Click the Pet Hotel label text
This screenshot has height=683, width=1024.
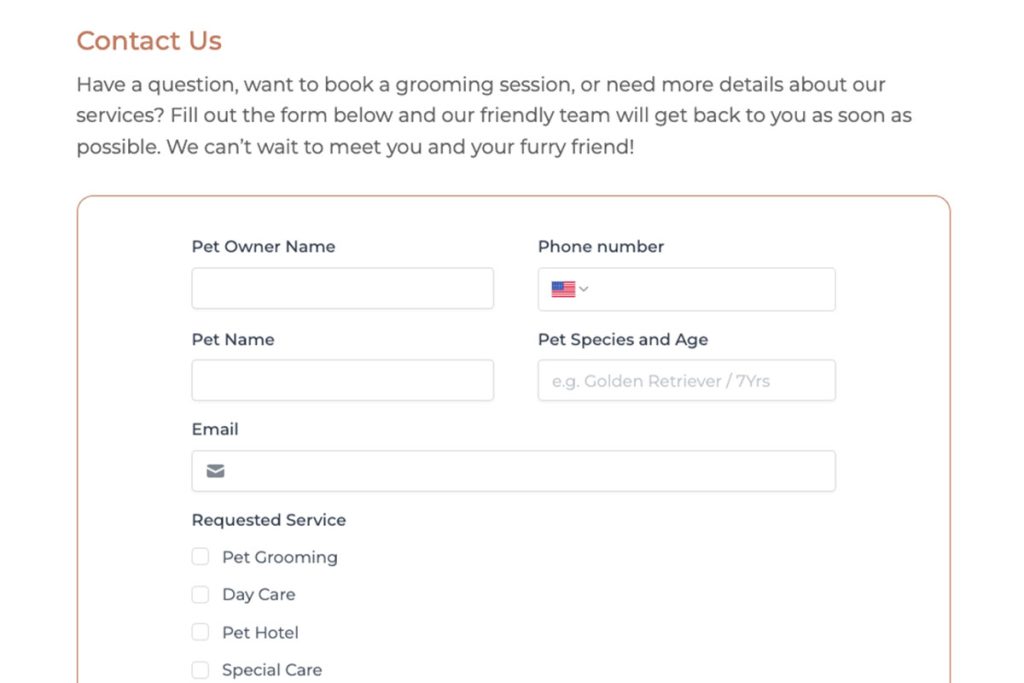click(x=260, y=632)
